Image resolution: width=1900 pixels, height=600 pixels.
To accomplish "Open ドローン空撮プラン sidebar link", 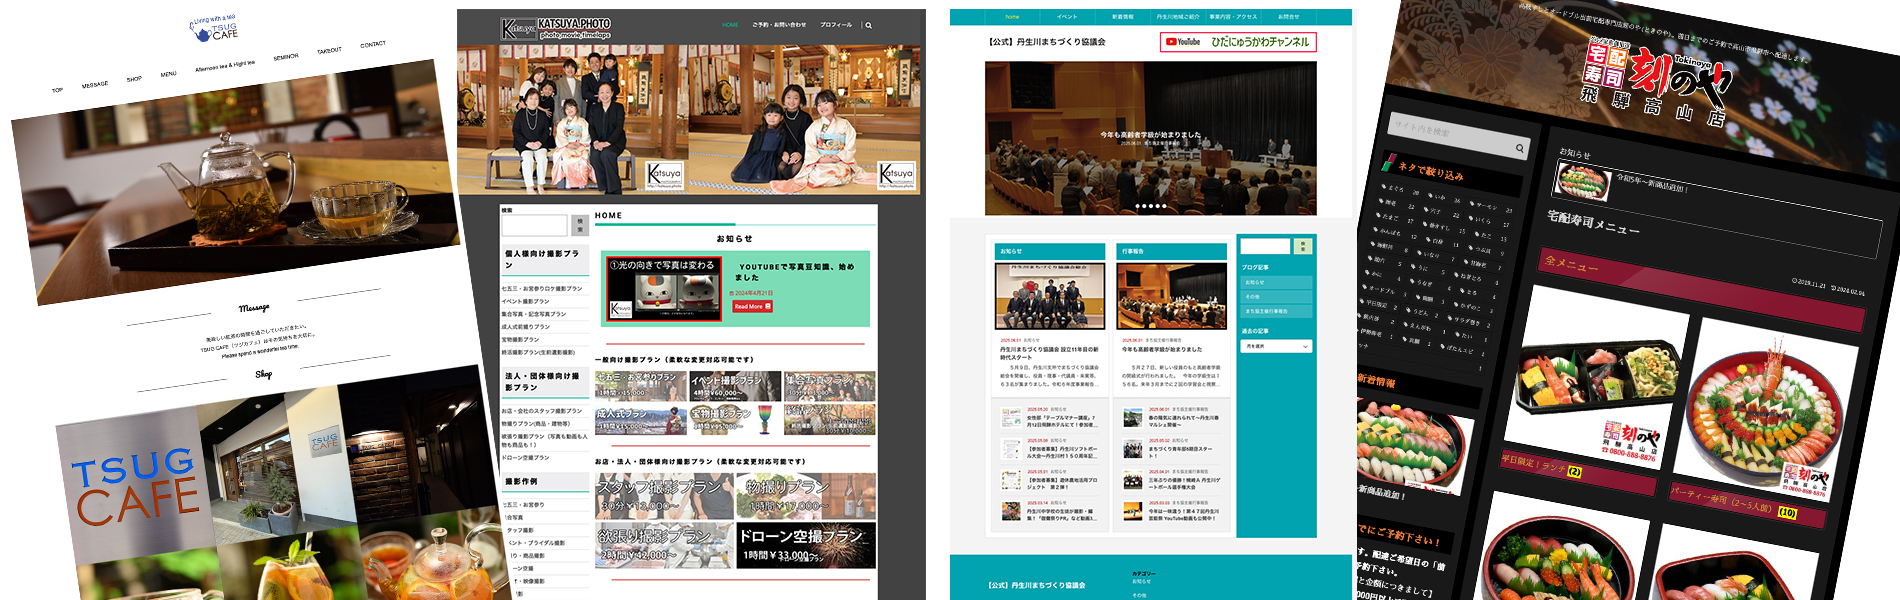I will 526,457.
